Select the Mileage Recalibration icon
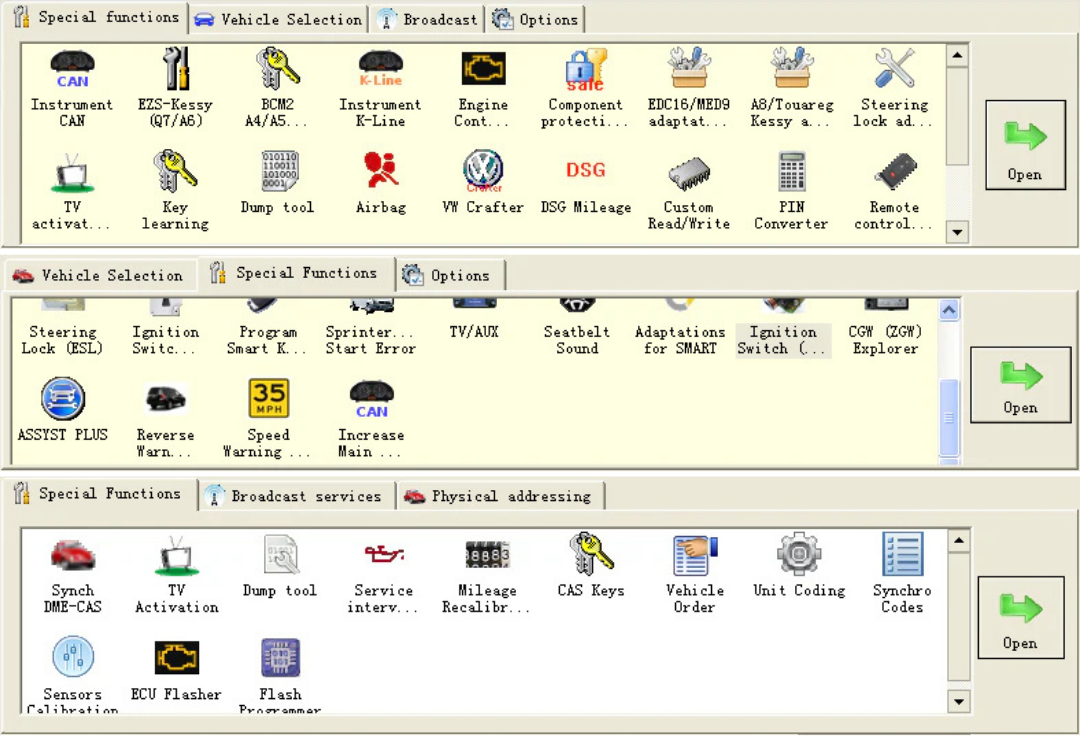Screen dimensions: 1080x736 point(487,555)
